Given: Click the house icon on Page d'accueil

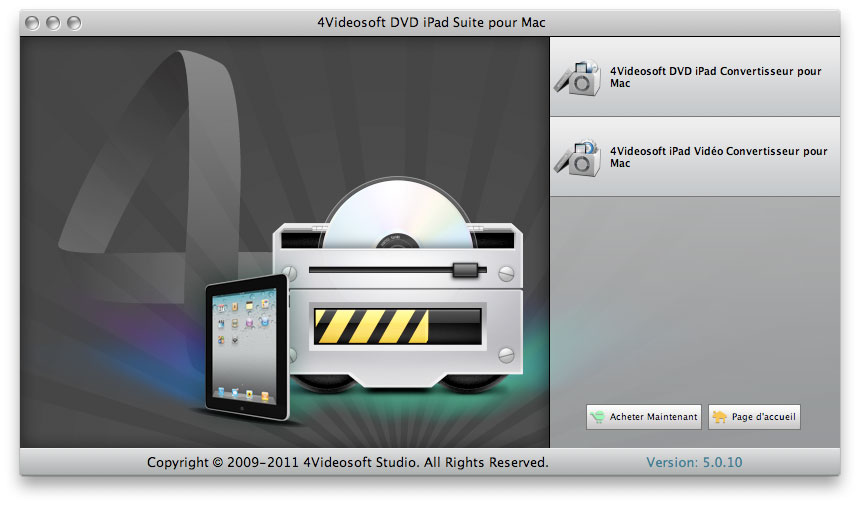Looking at the screenshot, I should (x=720, y=417).
